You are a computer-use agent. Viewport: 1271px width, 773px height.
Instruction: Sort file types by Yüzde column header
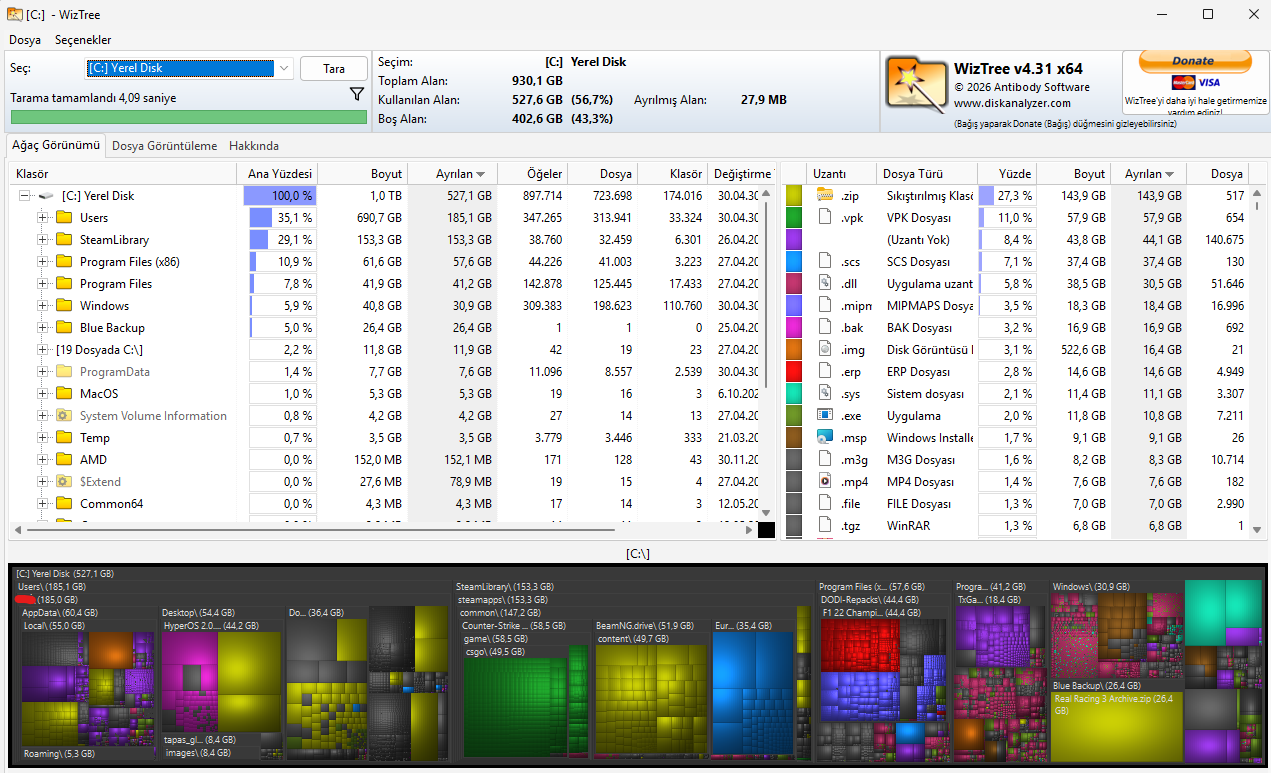tap(1005, 174)
